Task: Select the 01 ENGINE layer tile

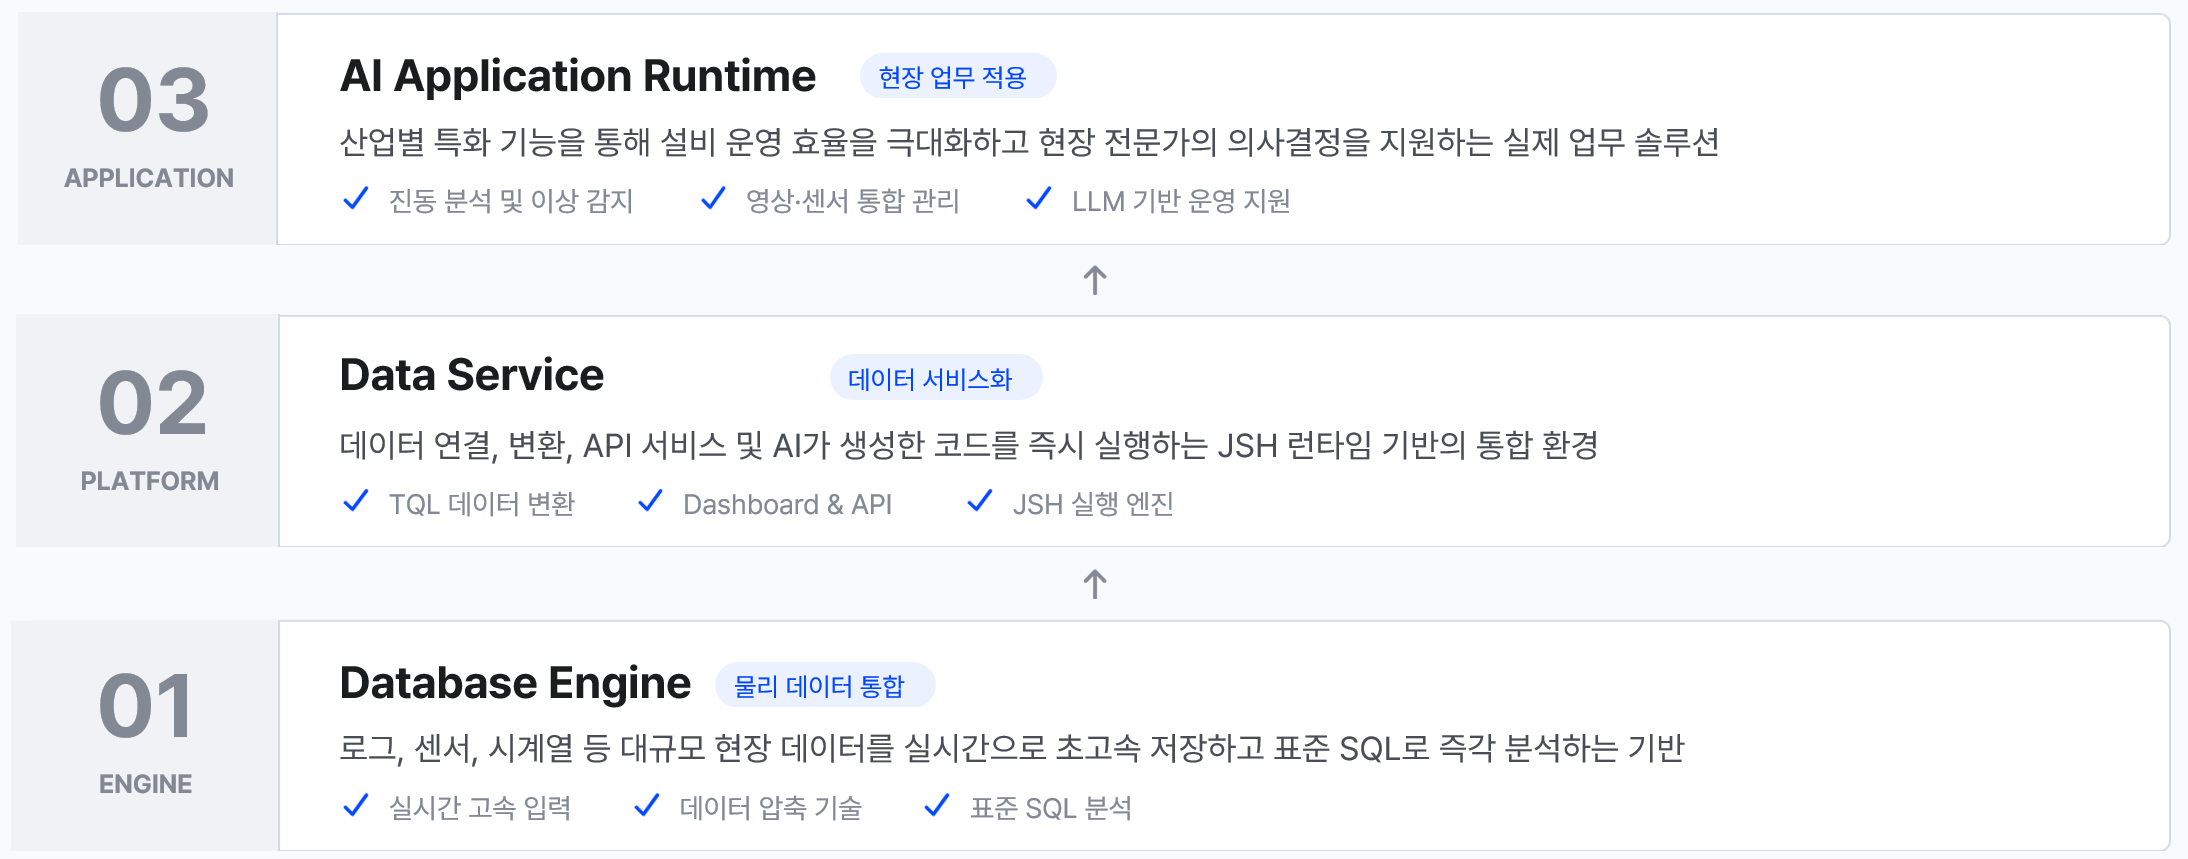Action: click(146, 736)
